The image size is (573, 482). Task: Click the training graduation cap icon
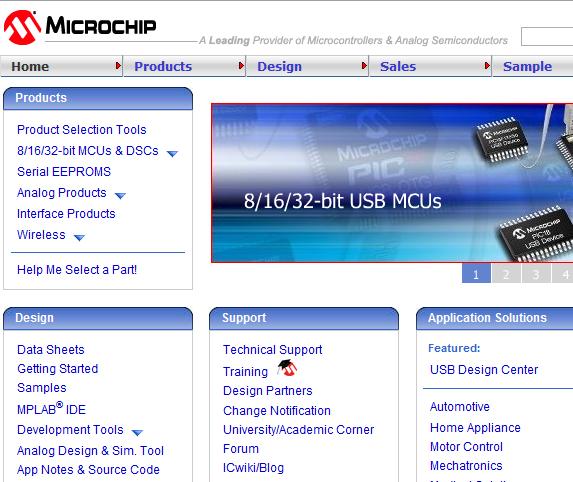coord(287,368)
